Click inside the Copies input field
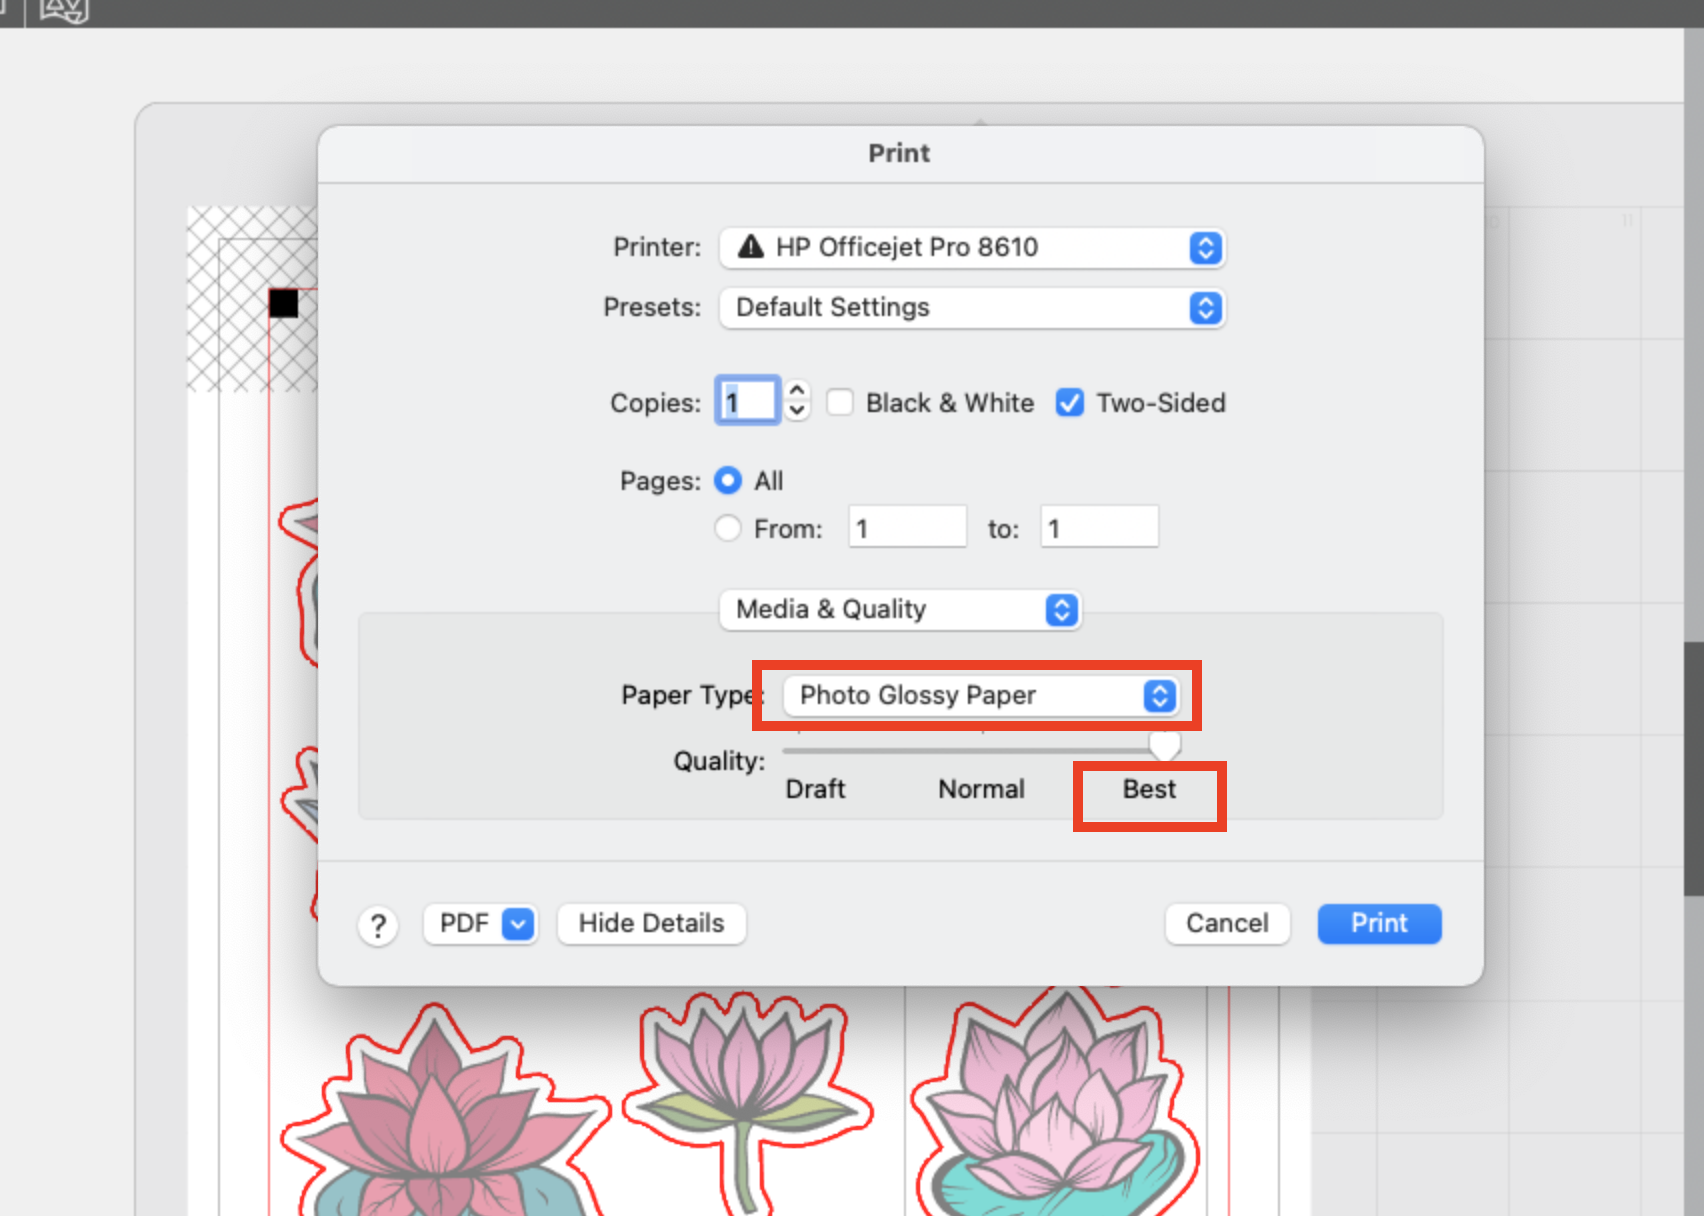The width and height of the screenshot is (1704, 1216). (746, 400)
